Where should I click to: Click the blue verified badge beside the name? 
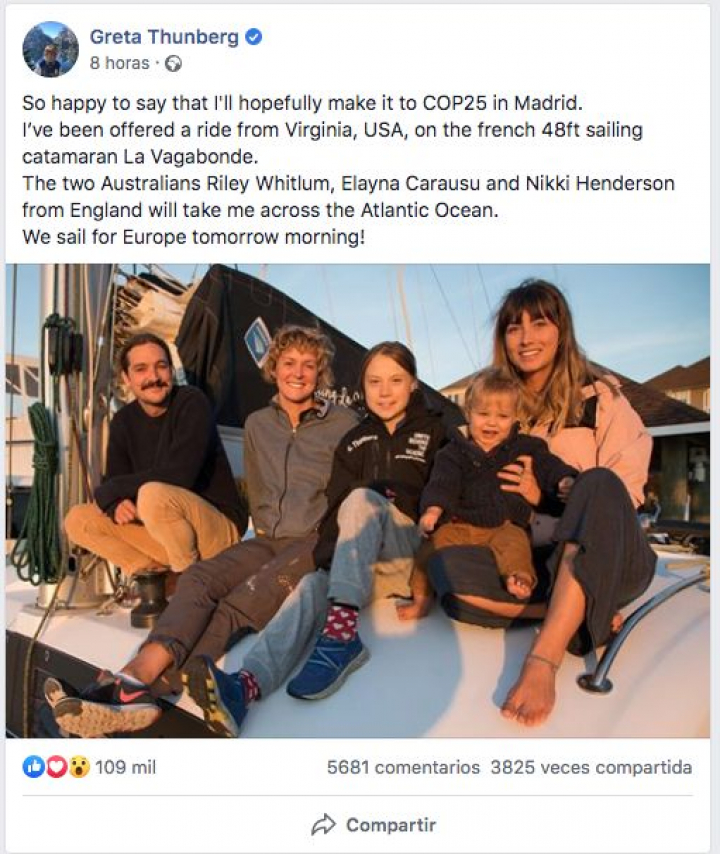pyautogui.click(x=254, y=38)
